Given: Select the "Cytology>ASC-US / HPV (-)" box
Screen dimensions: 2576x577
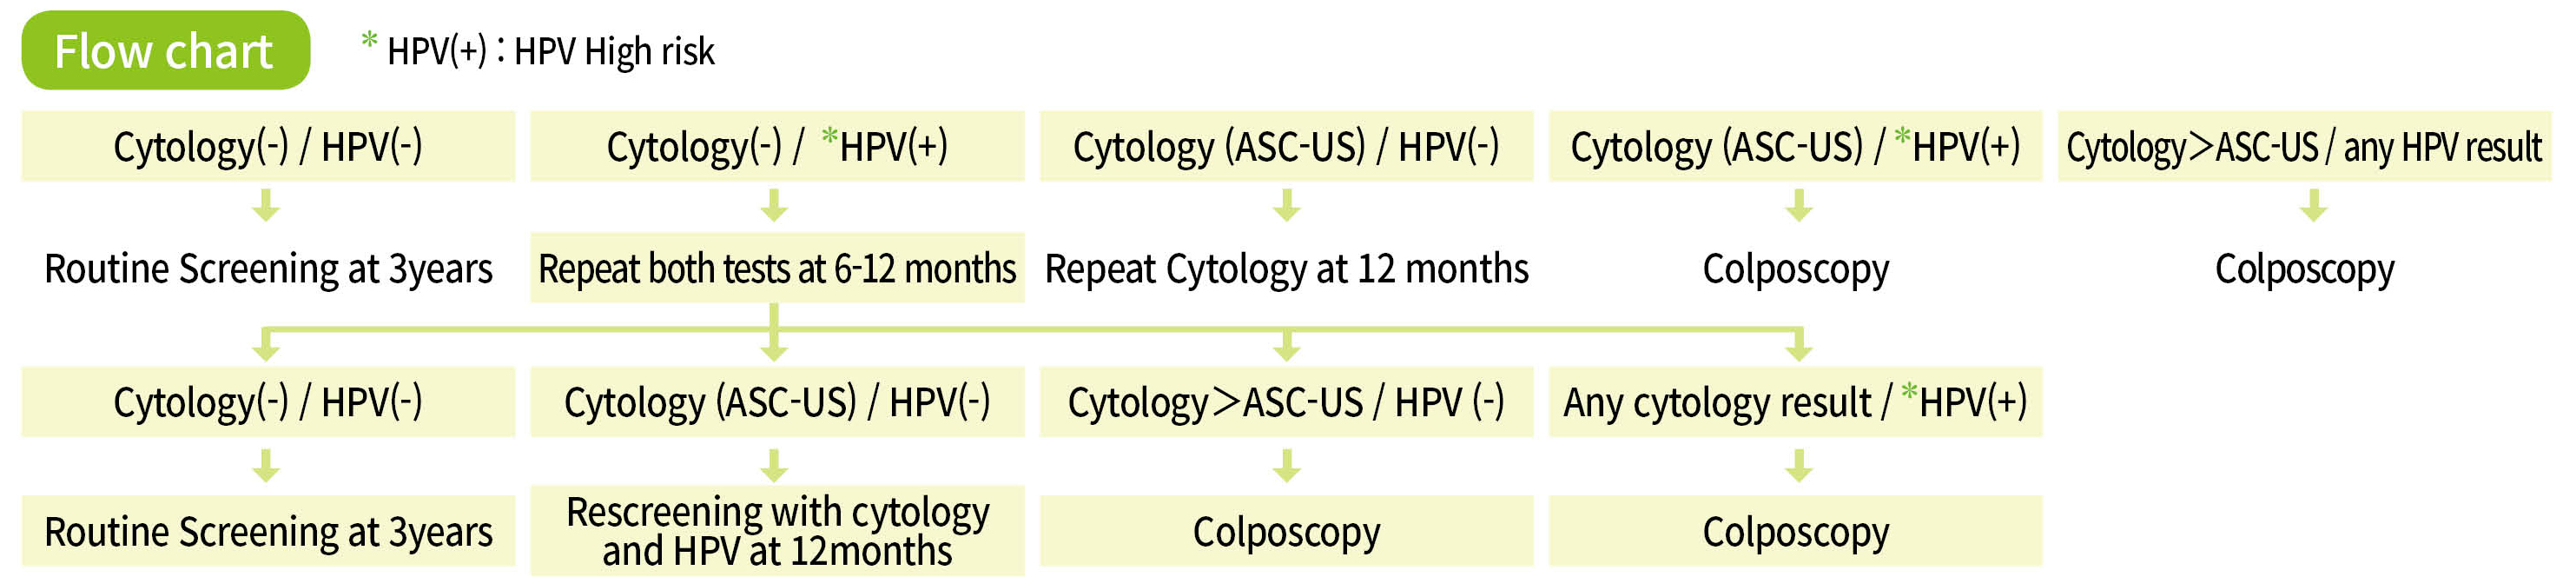Looking at the screenshot, I should click(x=1286, y=402).
